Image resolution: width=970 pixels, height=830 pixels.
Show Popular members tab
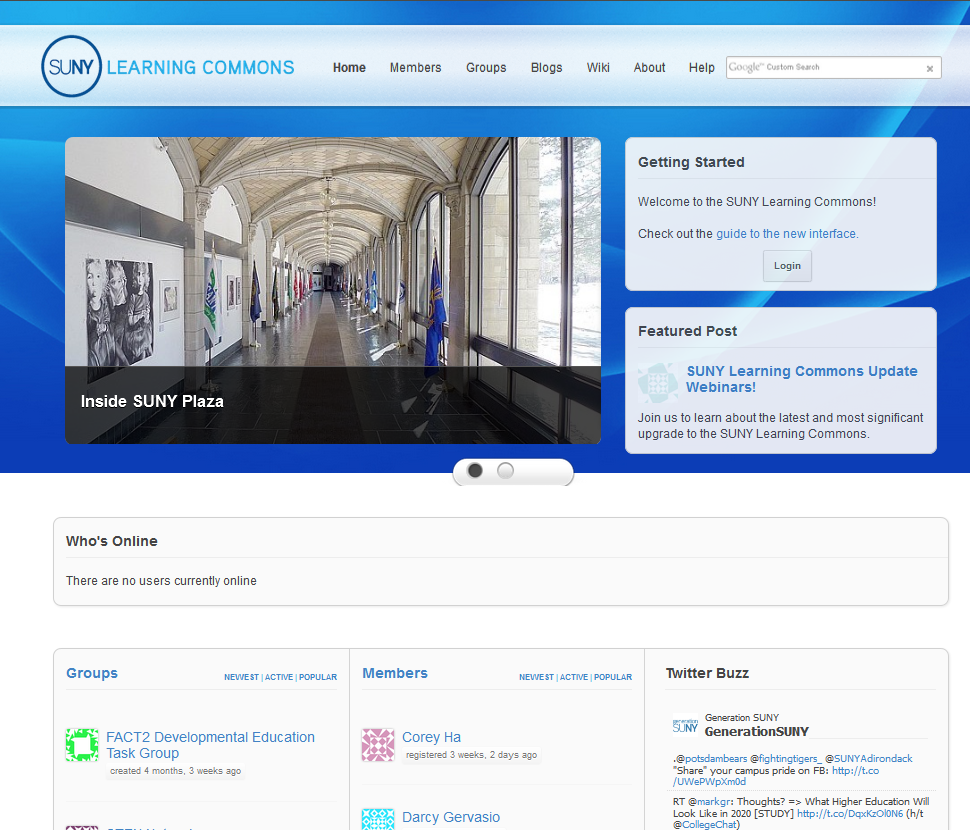pos(613,677)
